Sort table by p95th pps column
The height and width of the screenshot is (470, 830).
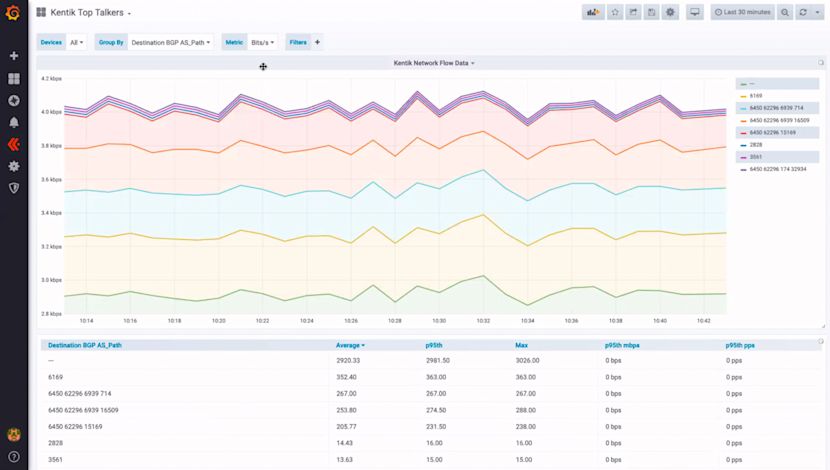coord(740,345)
